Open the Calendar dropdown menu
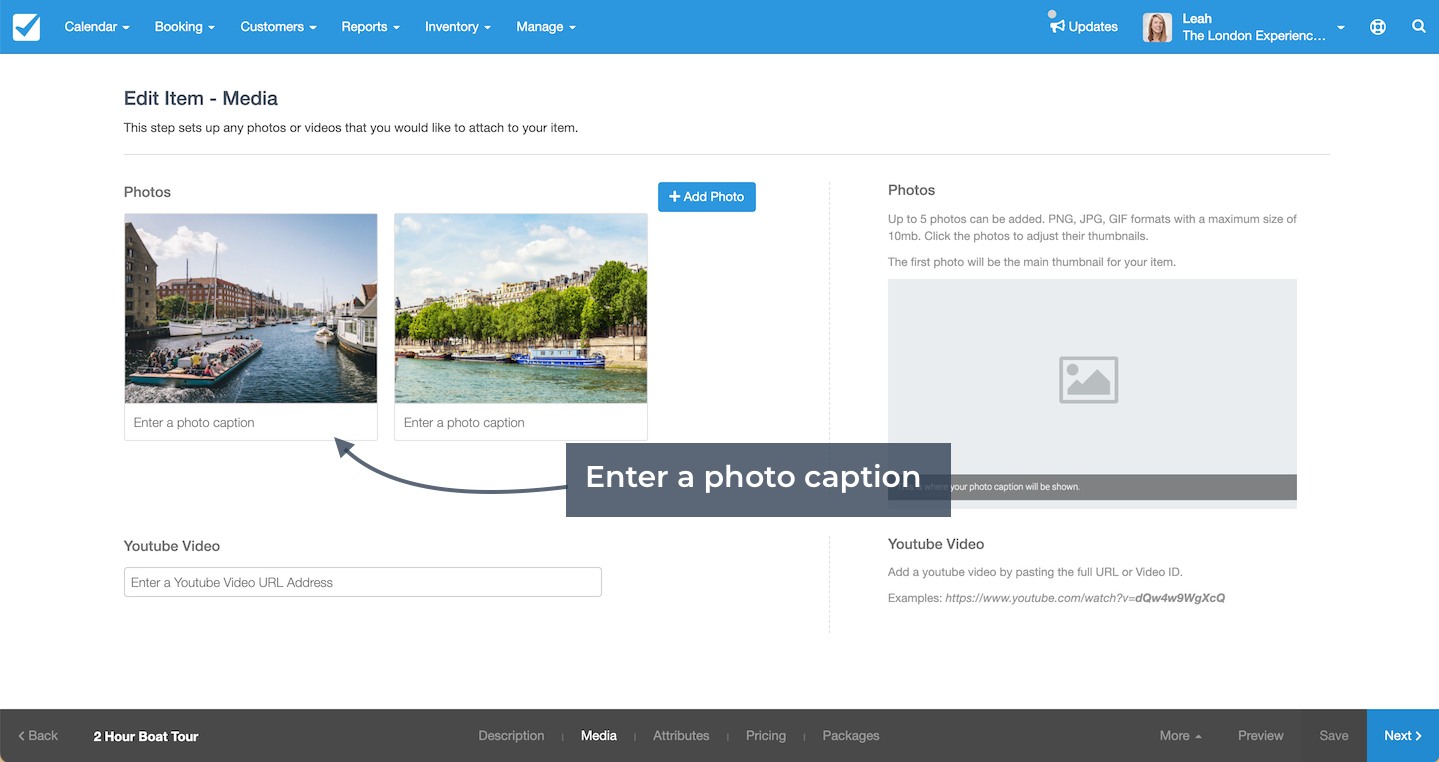Image resolution: width=1439 pixels, height=762 pixels. click(97, 27)
